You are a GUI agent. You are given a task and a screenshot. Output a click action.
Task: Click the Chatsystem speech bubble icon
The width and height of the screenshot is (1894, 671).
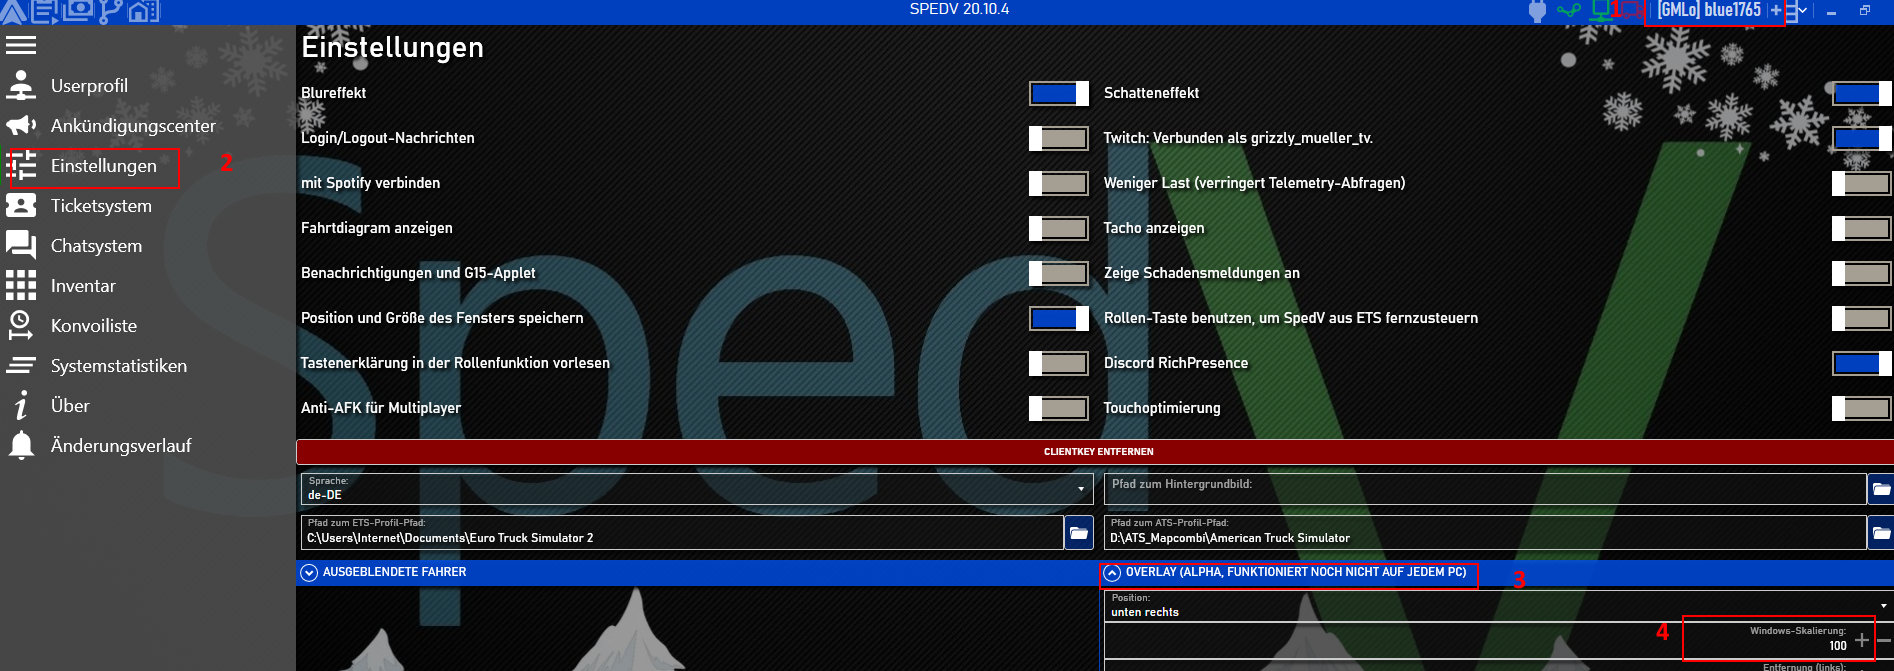21,245
